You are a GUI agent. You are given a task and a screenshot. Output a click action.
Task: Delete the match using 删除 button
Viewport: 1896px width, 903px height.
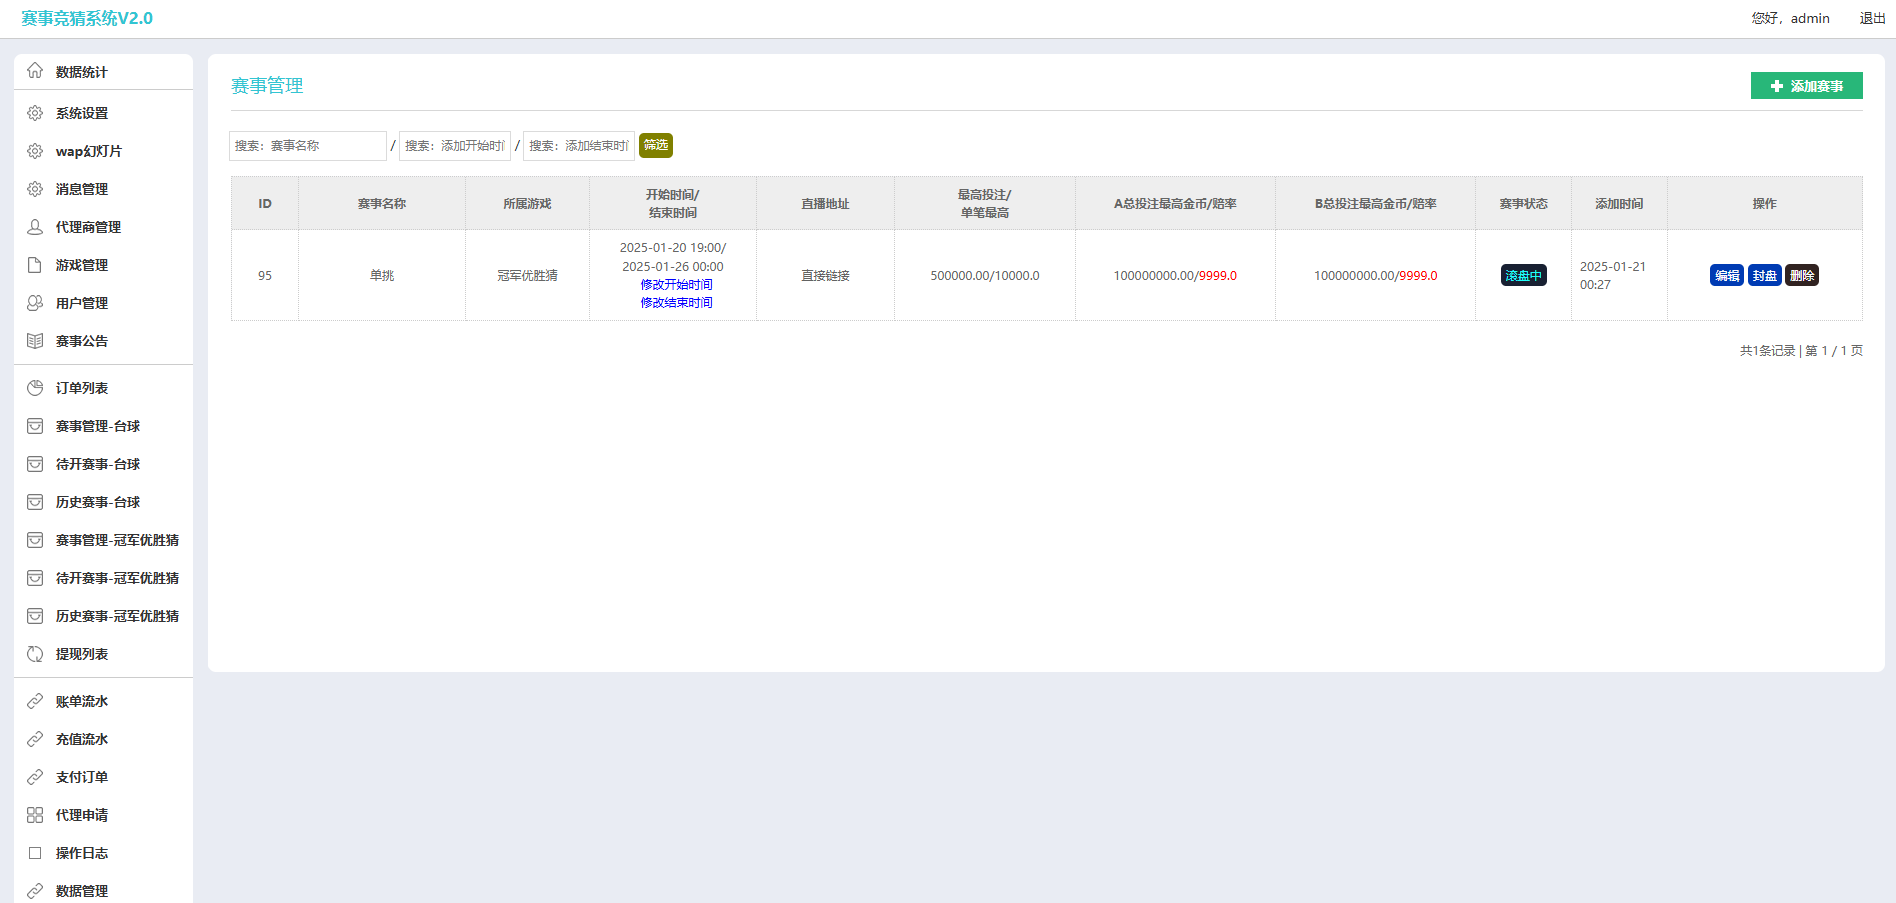(x=1802, y=276)
